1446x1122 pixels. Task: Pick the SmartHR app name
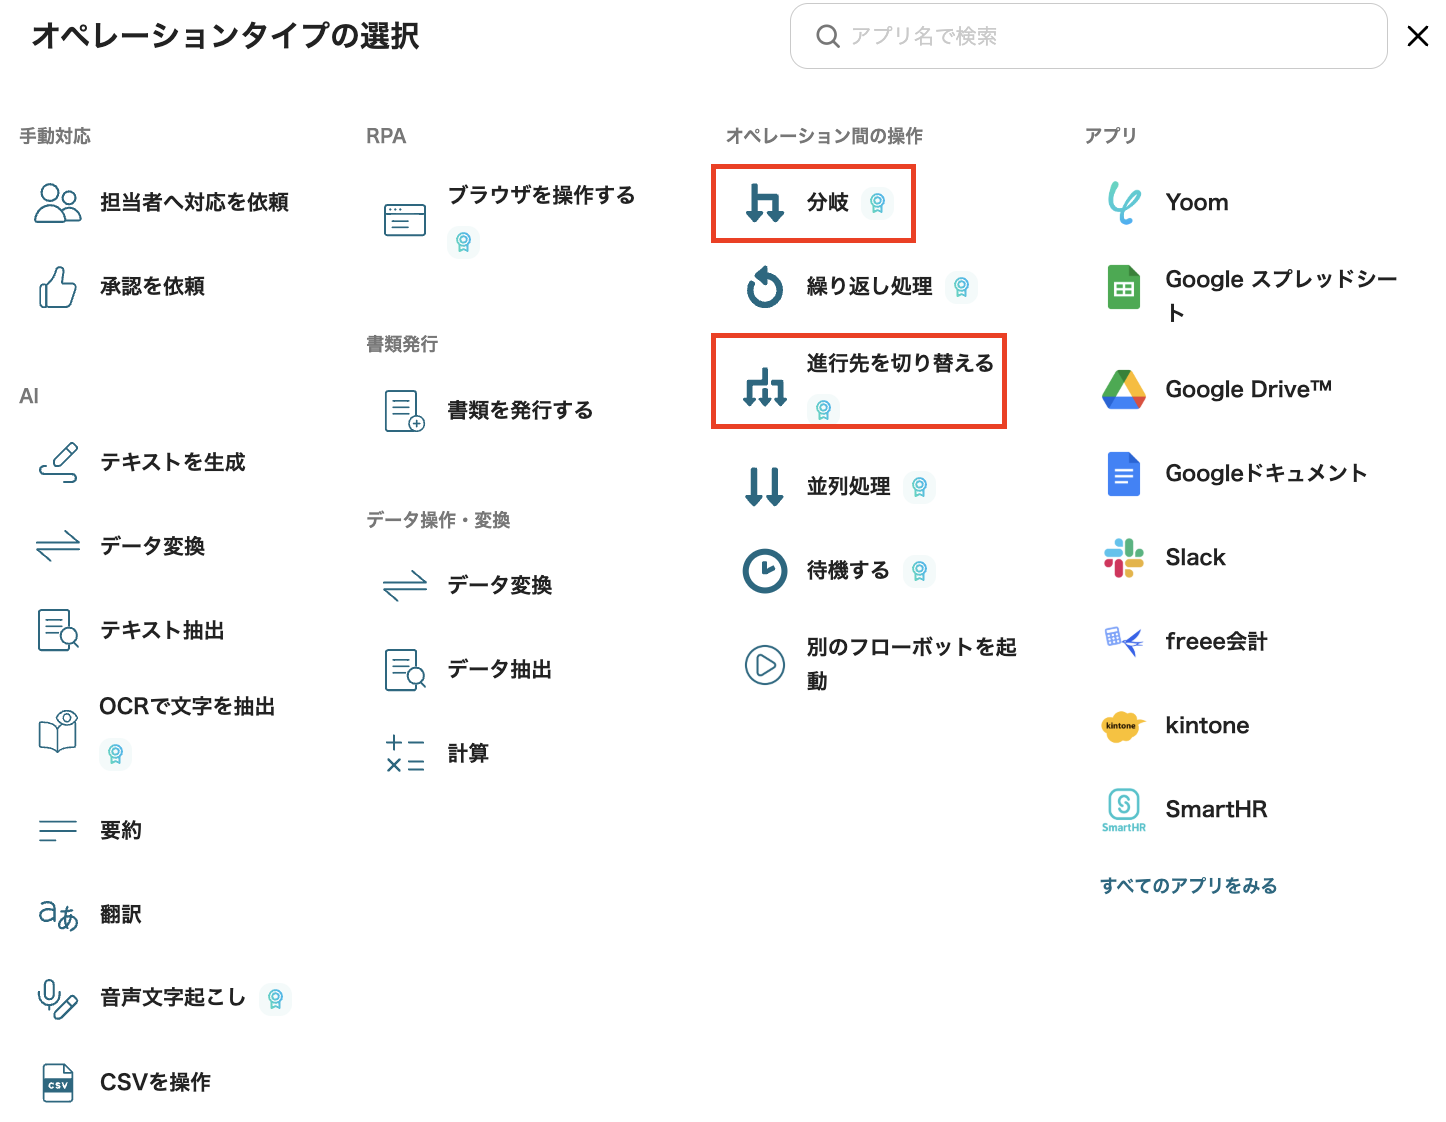pos(1217,810)
